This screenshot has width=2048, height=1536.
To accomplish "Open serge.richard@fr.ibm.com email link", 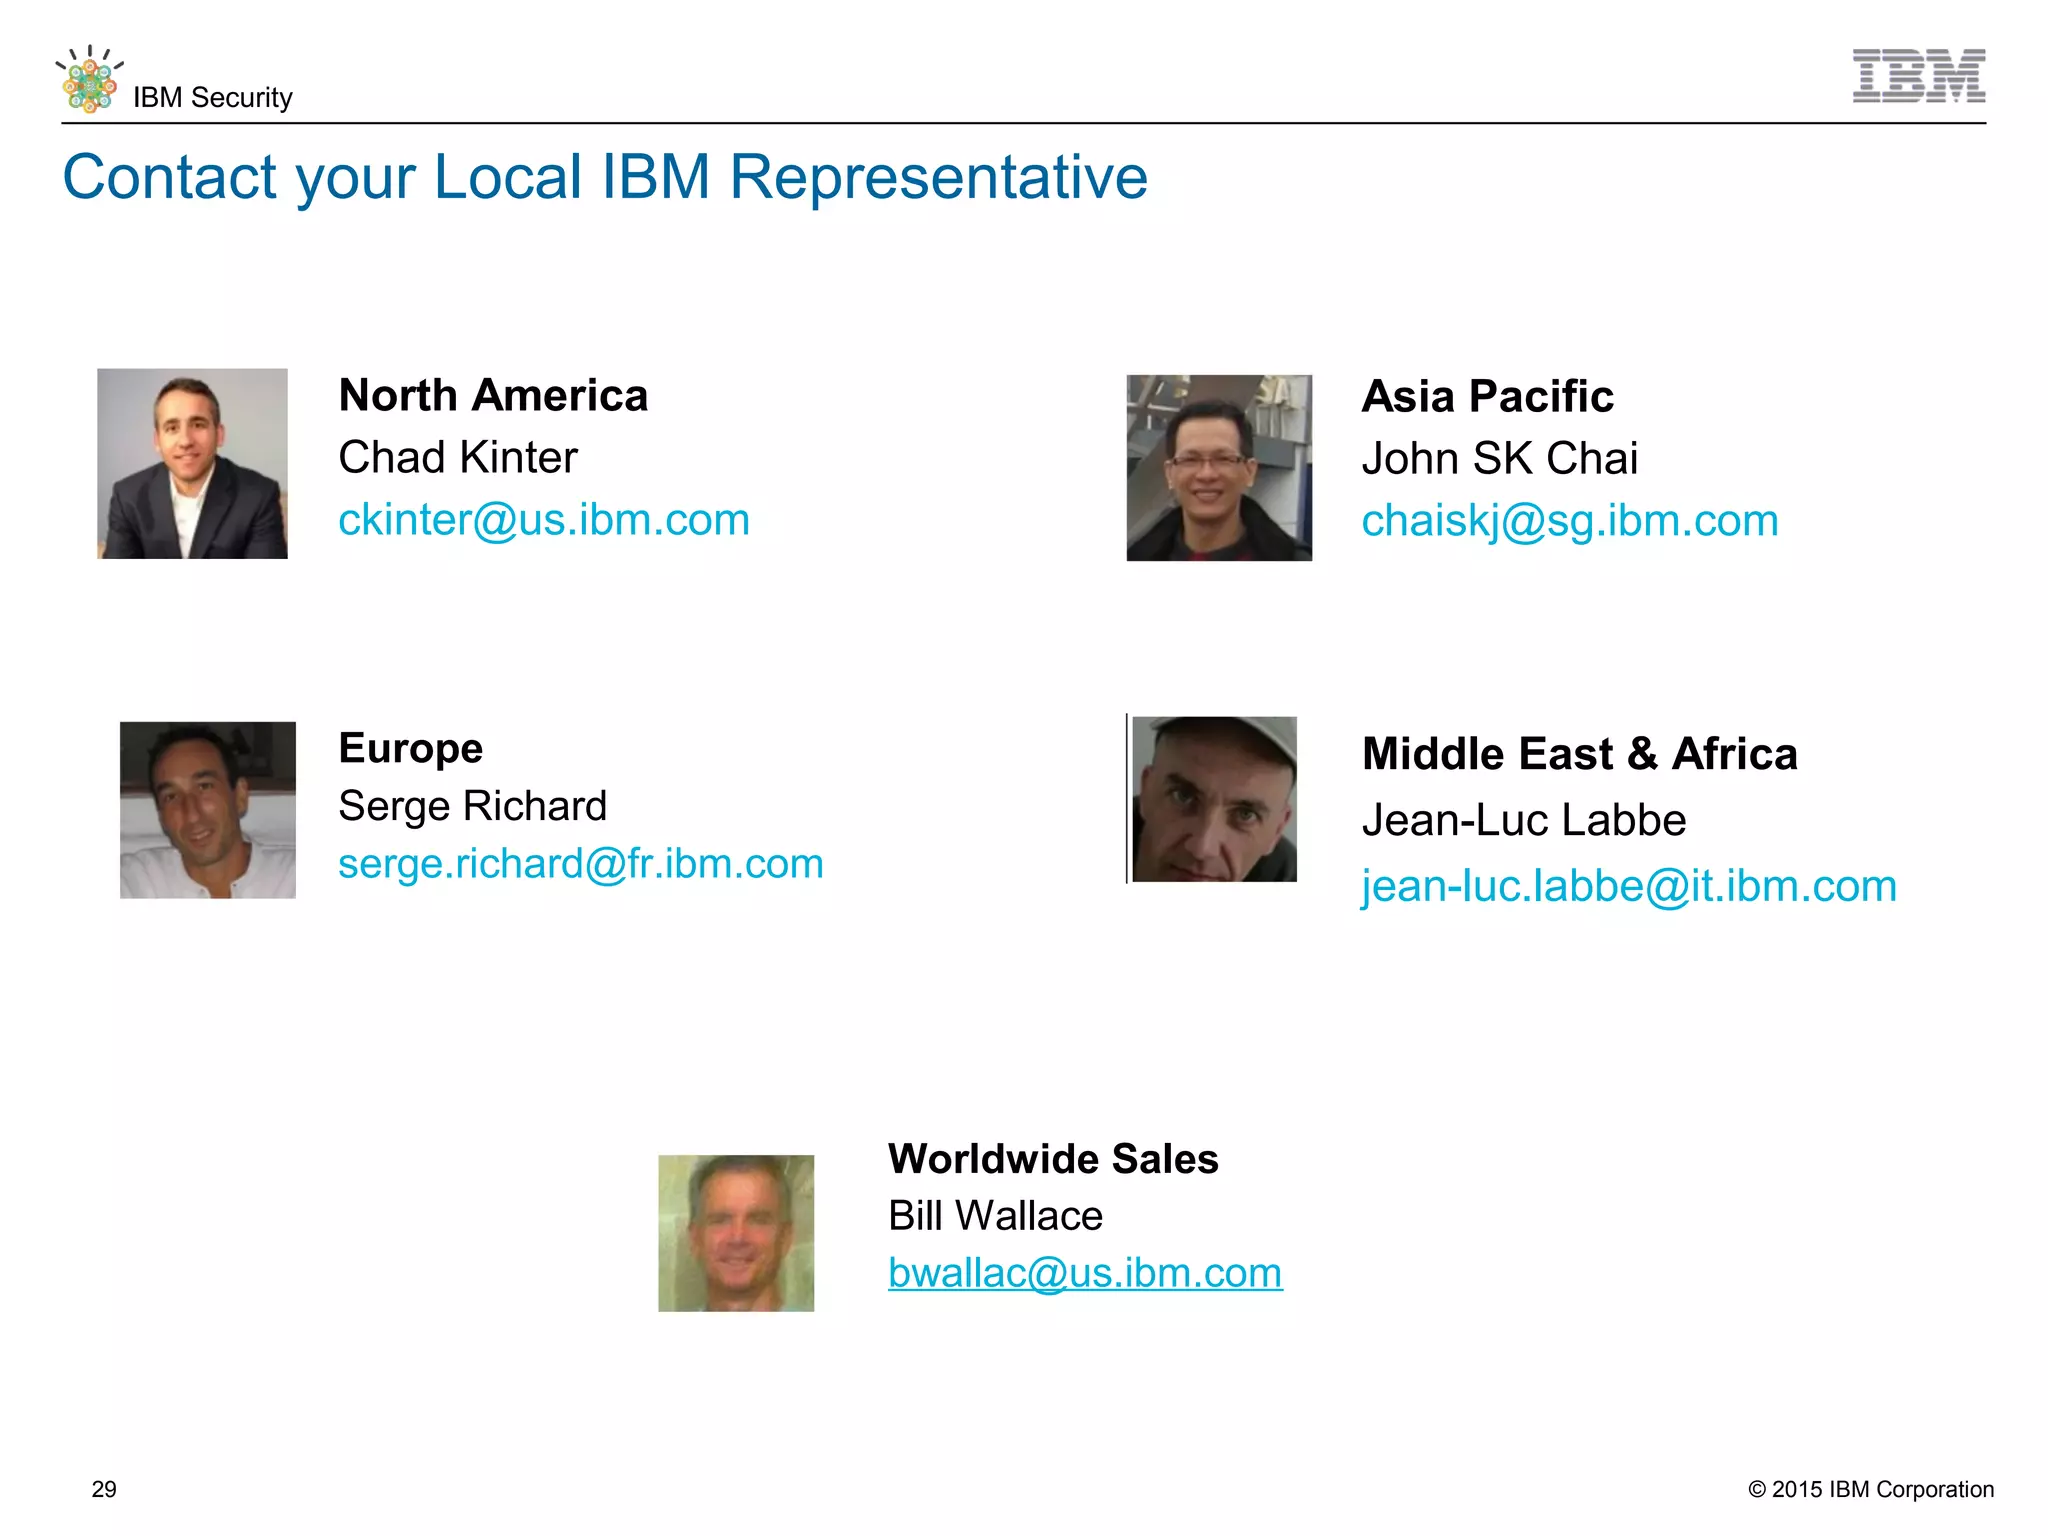I will point(581,864).
